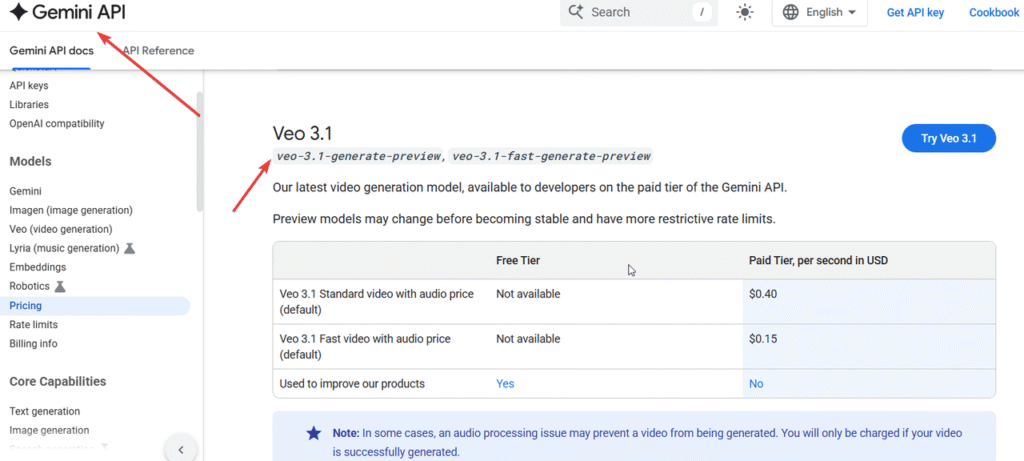Click the Get API key link
Screen dimensions: 1024x461
pos(915,13)
